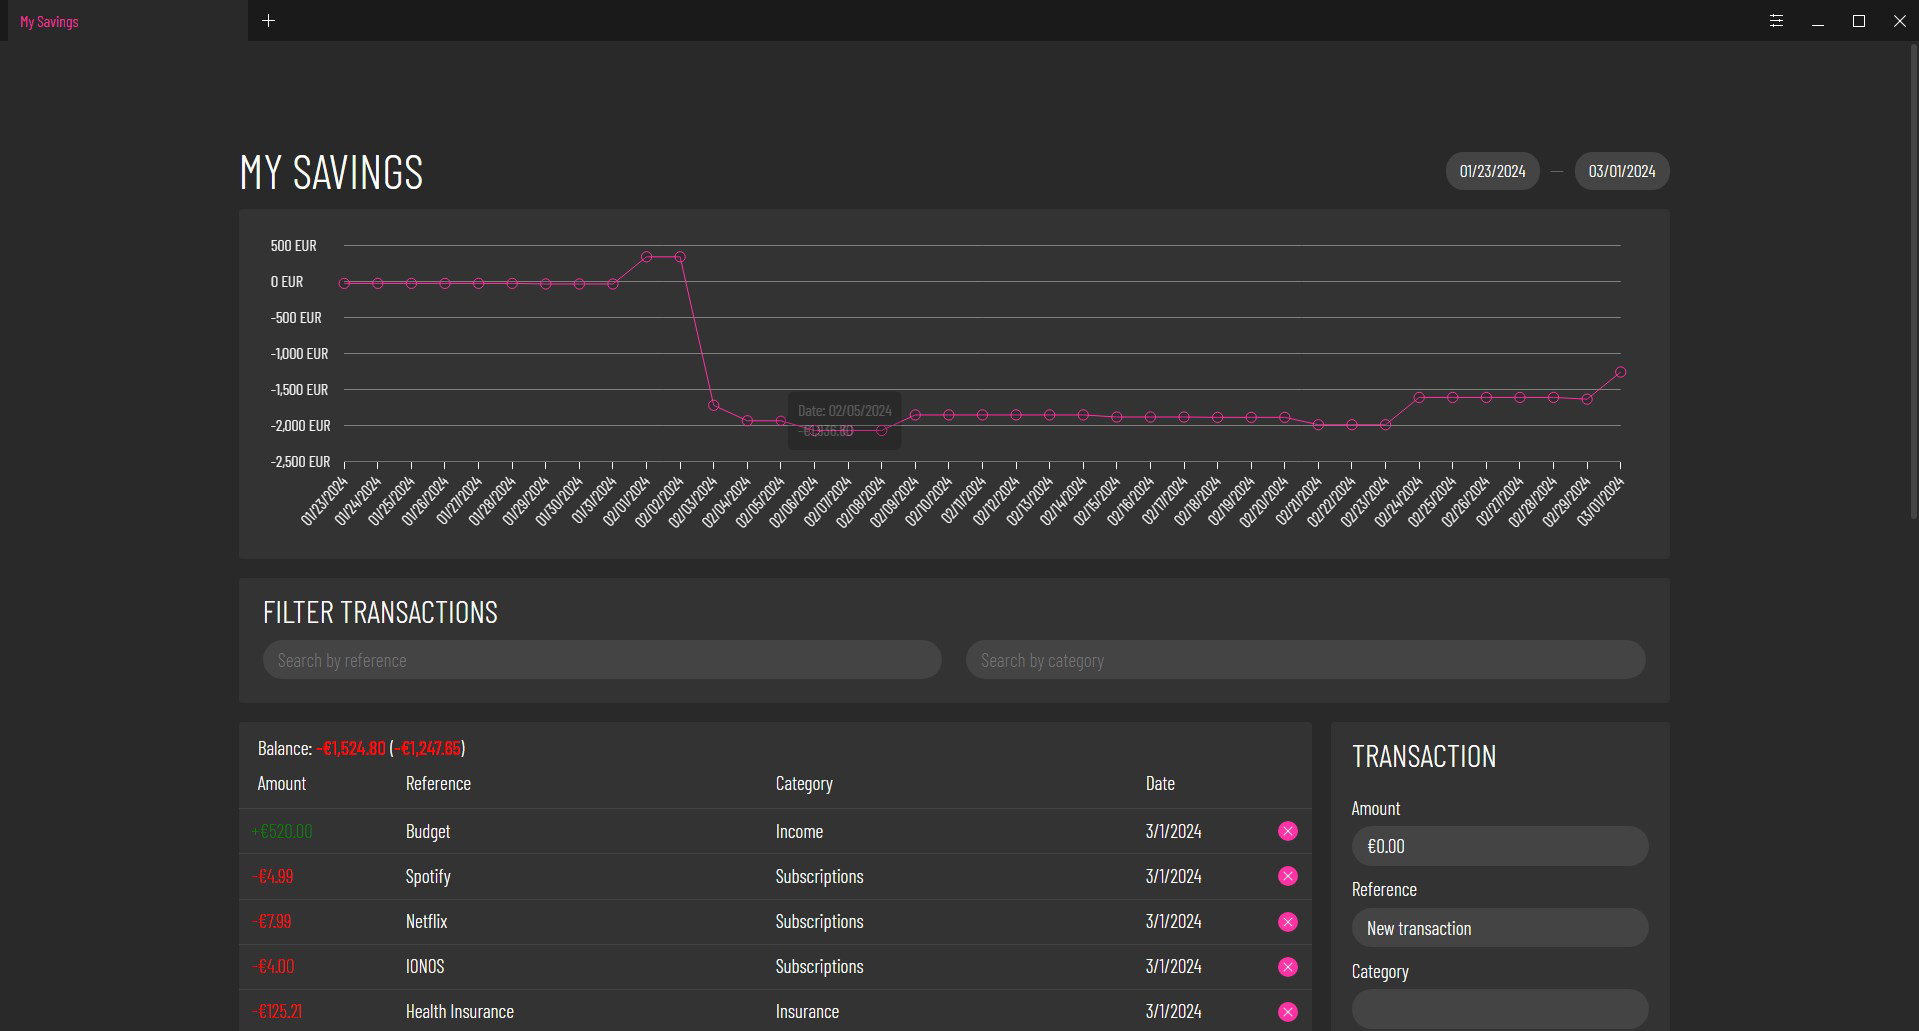Select the -€4.99 amount cell
1919x1031 pixels.
coord(273,876)
